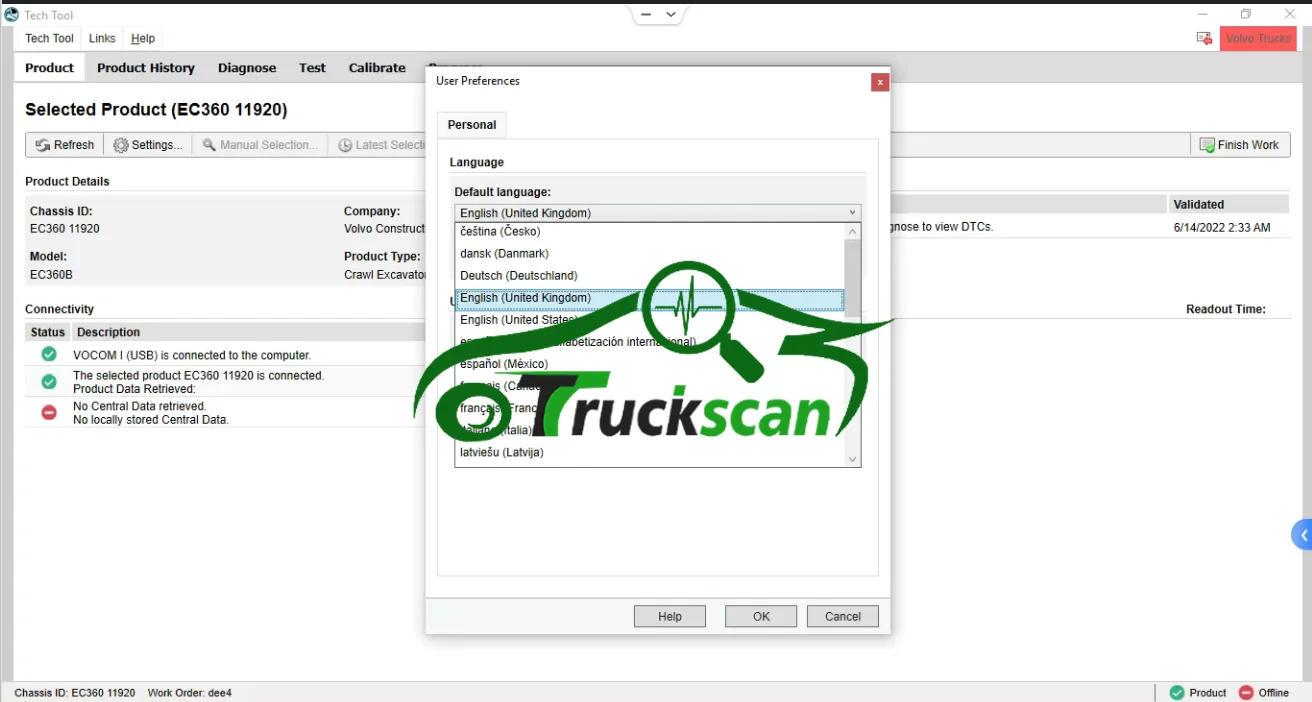Click the dash control in title bar

coord(645,15)
